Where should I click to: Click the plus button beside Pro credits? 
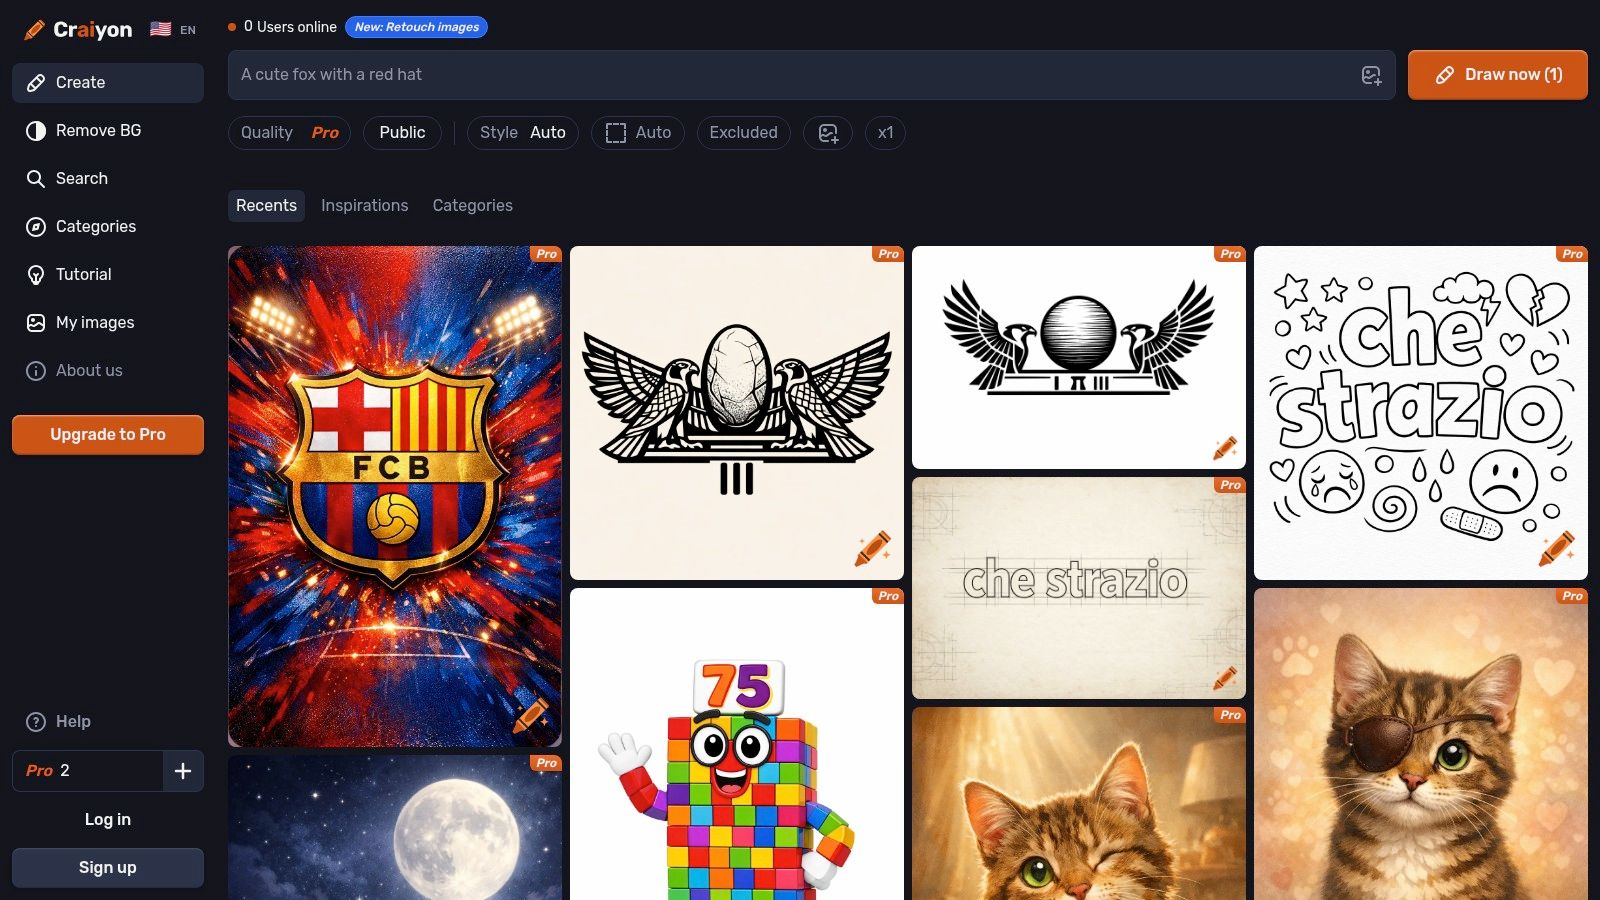pos(183,771)
